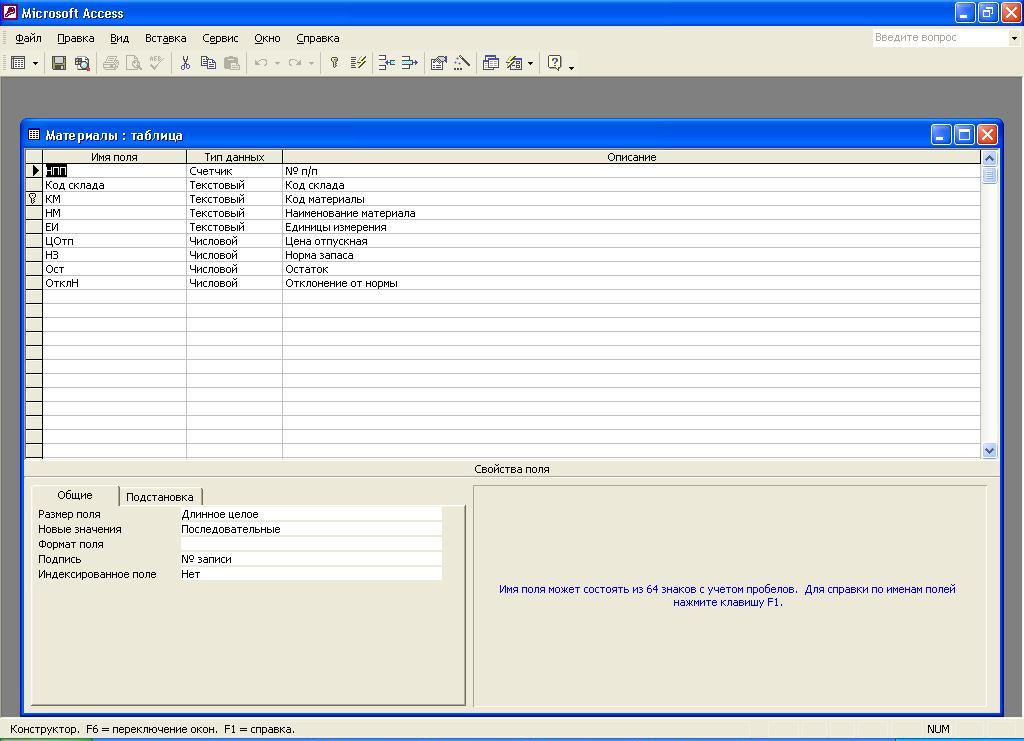Screen dimensions: 1024x741
Task: Click the ЕИ field name cell
Action: click(114, 227)
